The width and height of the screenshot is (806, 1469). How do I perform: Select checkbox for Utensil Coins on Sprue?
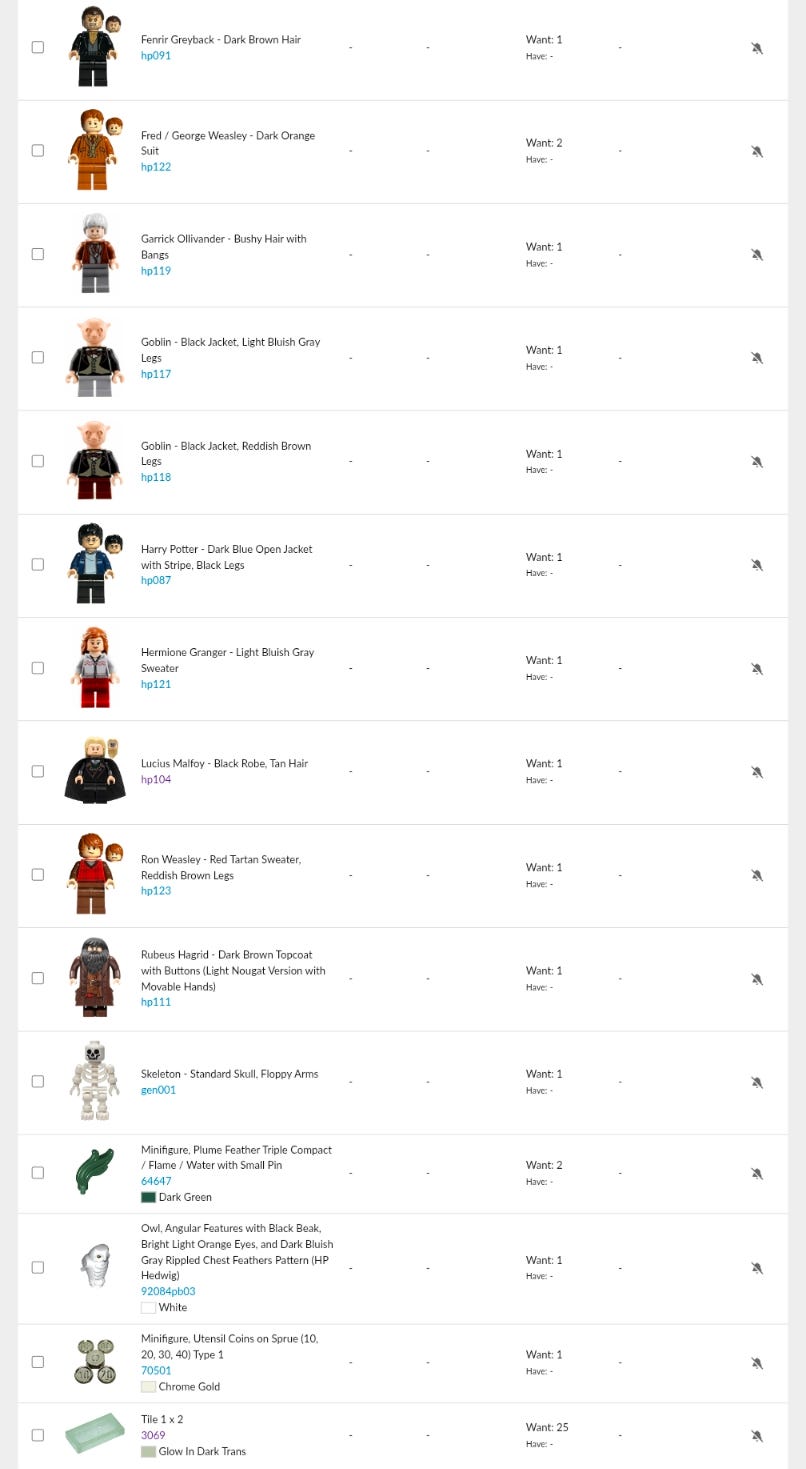click(x=38, y=1362)
